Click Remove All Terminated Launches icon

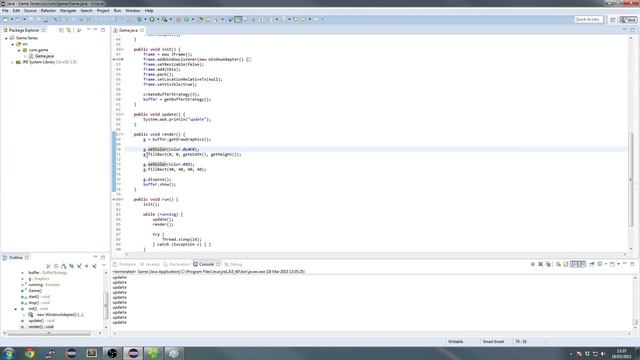coord(548,264)
